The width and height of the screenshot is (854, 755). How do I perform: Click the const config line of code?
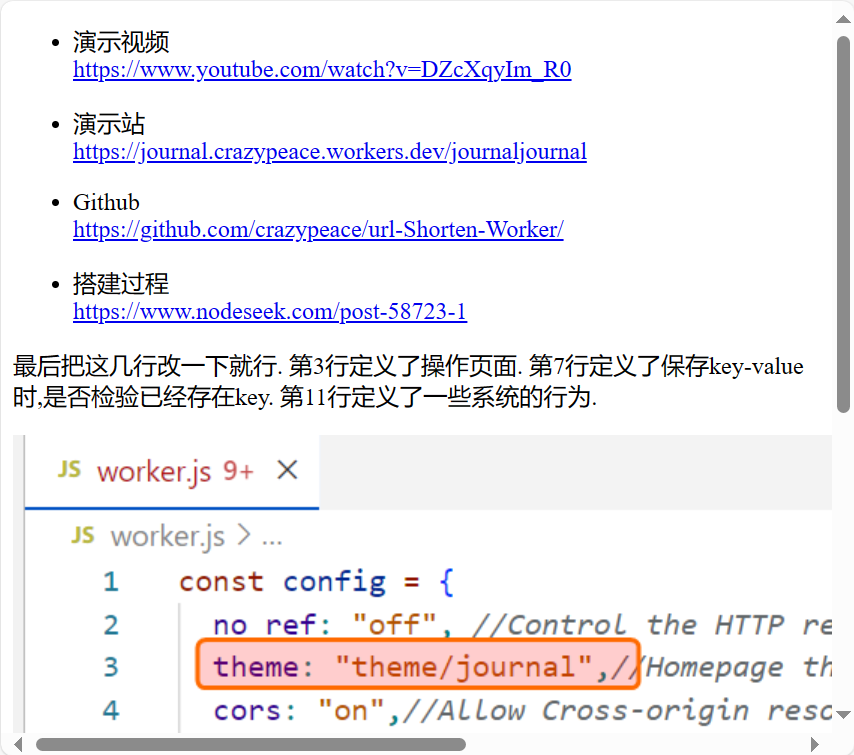[x=317, y=581]
